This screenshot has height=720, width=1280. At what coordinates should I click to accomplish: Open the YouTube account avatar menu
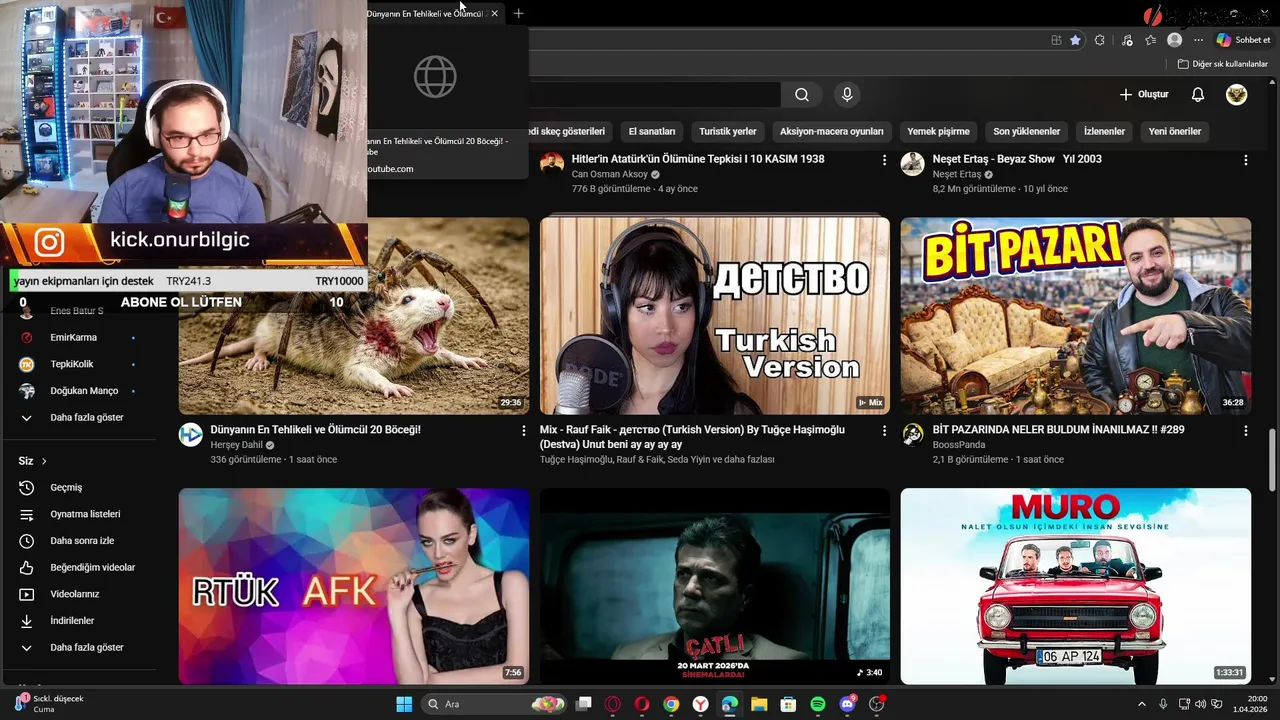[x=1237, y=95]
